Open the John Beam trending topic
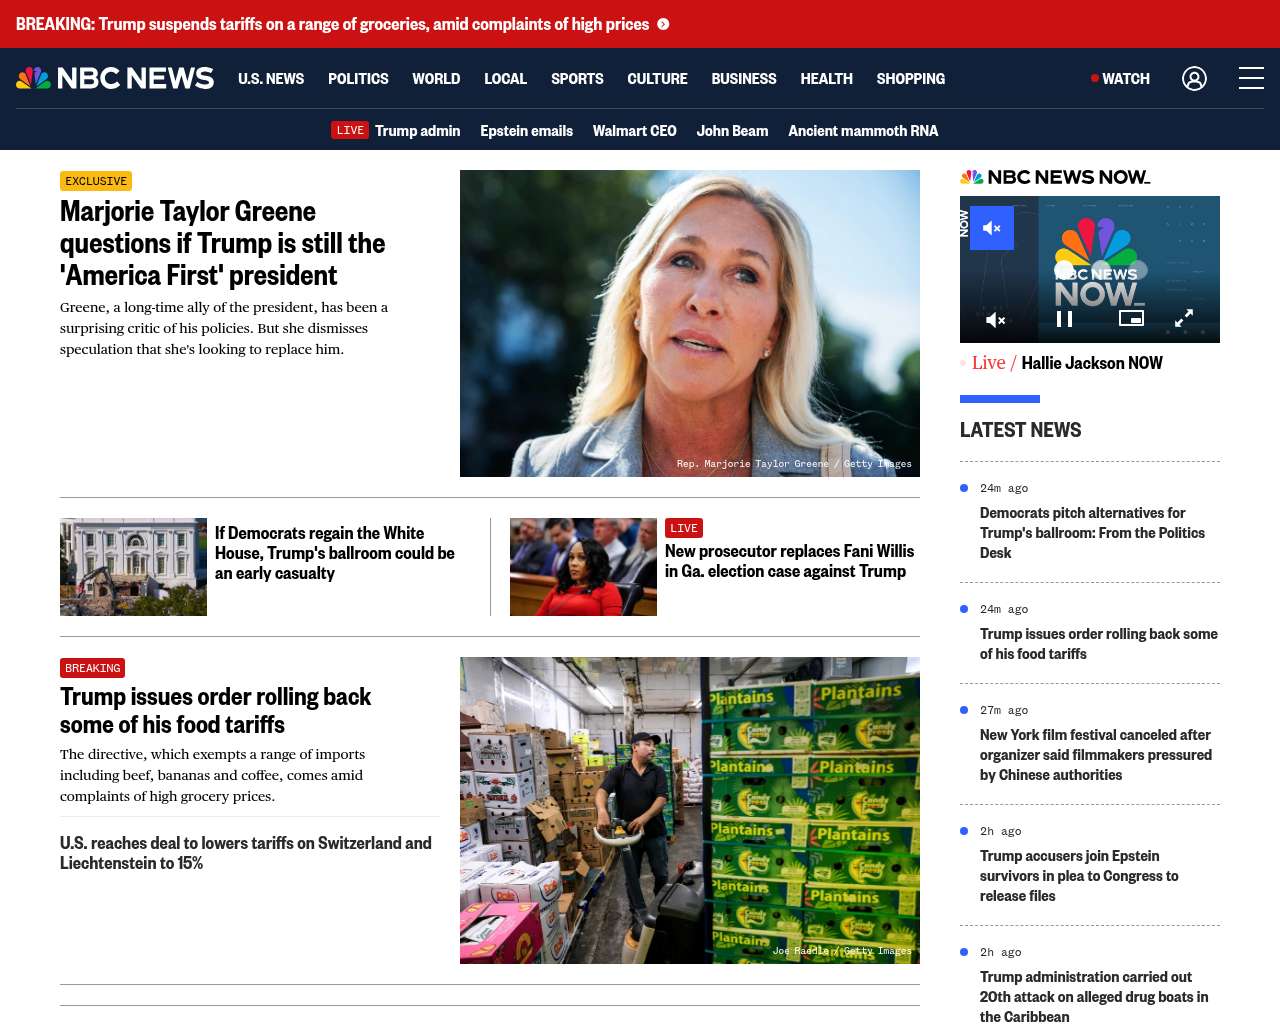The width and height of the screenshot is (1280, 1024). click(x=732, y=130)
